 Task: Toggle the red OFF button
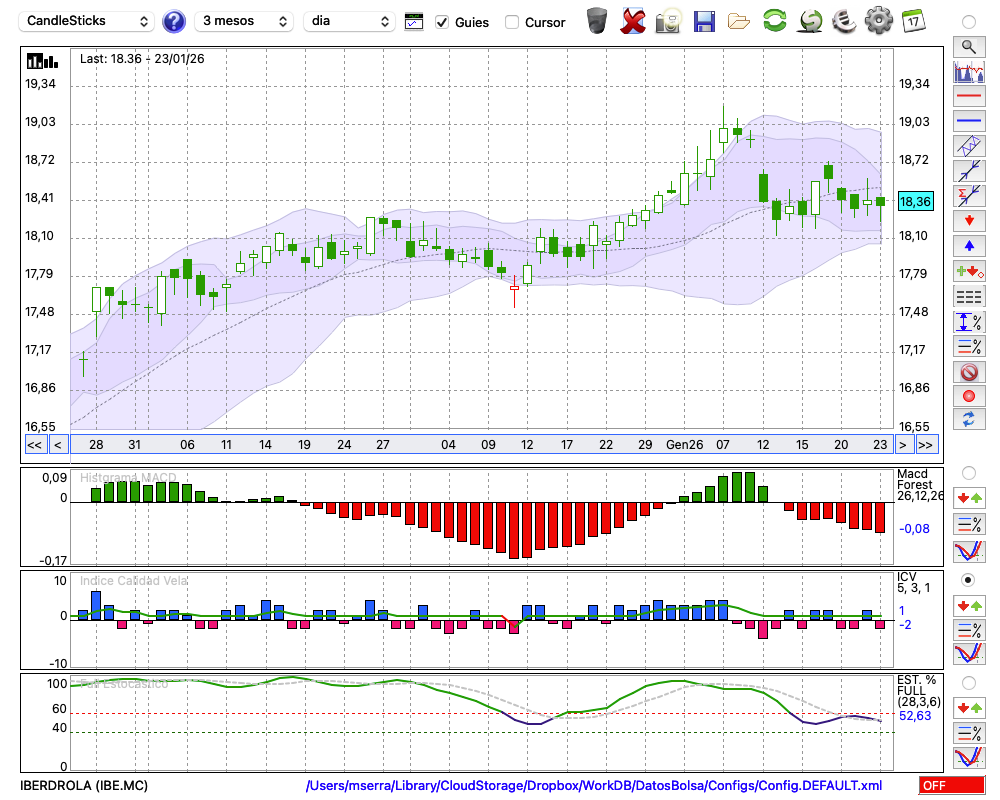(x=952, y=785)
